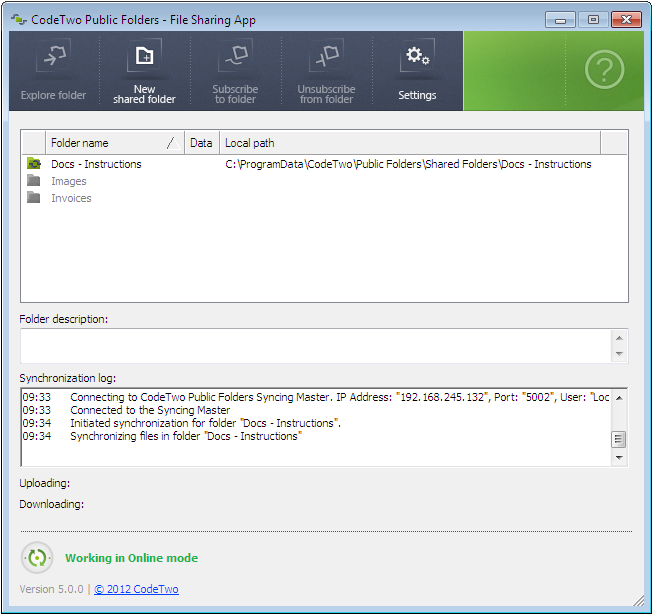Select the Docs - Instructions folder row

pyautogui.click(x=324, y=164)
